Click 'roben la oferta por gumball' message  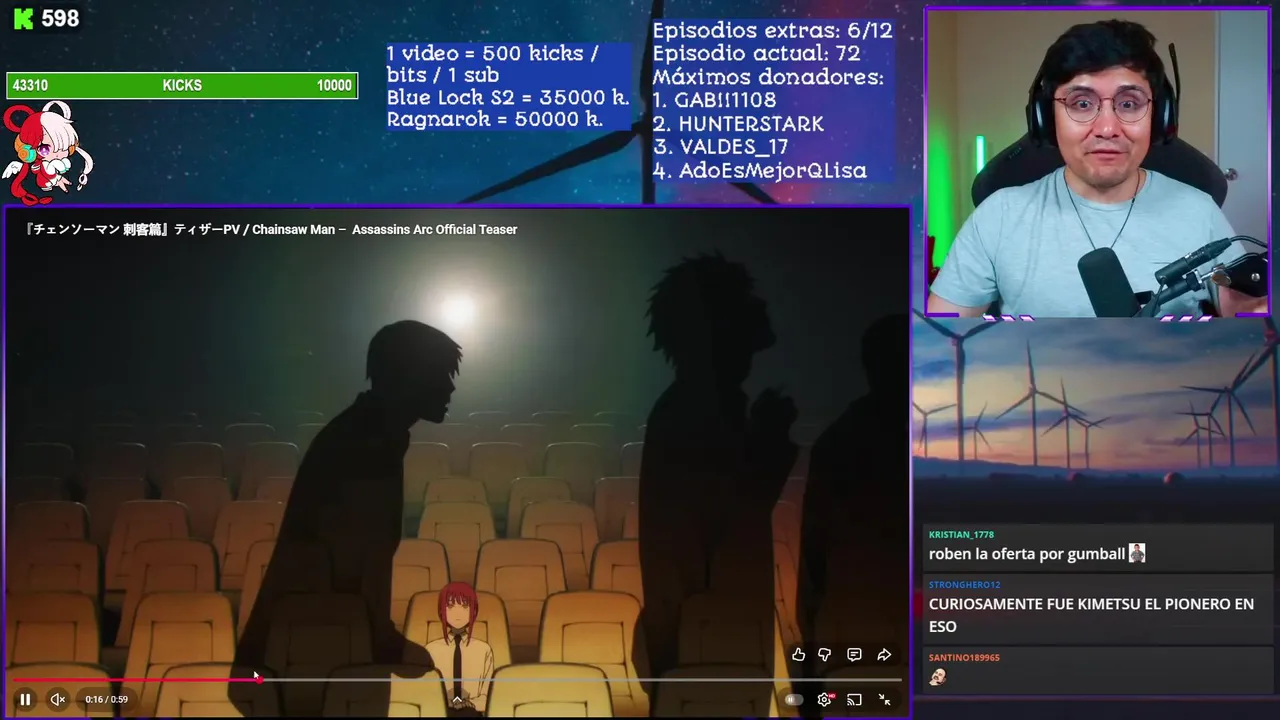[x=1027, y=554]
